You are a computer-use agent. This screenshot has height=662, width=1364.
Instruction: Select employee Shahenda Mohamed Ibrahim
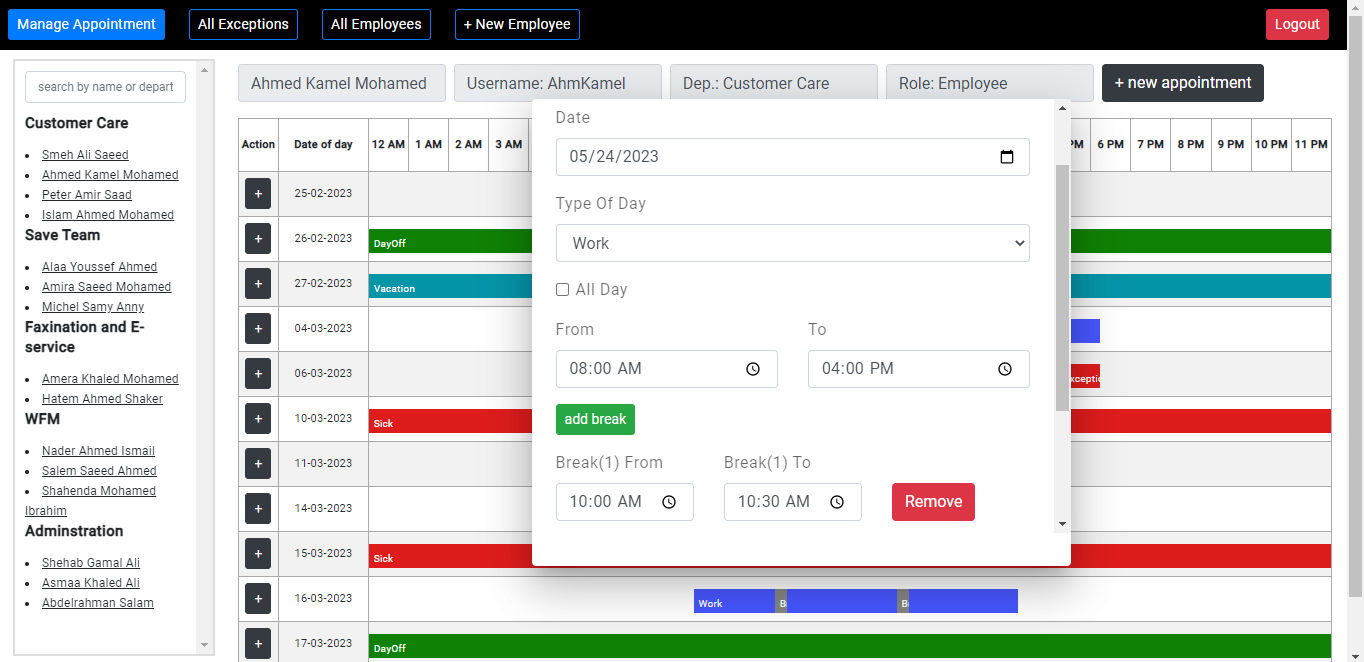[99, 491]
